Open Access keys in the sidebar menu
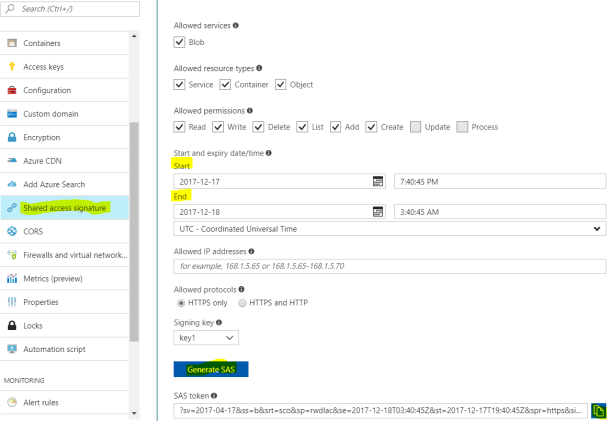The height and width of the screenshot is (421, 611). point(65,67)
